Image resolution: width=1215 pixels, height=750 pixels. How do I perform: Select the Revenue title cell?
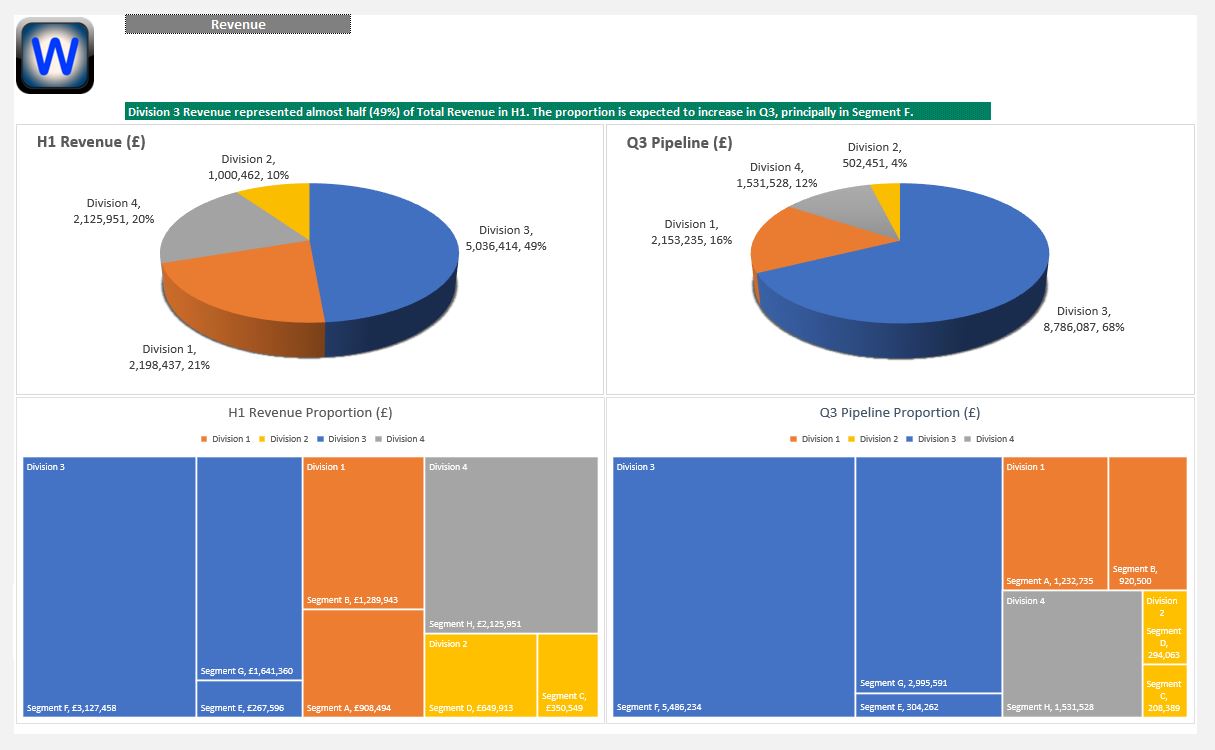(238, 24)
